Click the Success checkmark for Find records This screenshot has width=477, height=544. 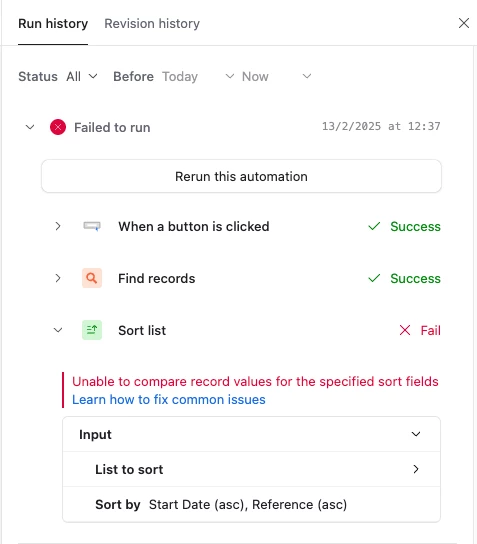coord(374,278)
